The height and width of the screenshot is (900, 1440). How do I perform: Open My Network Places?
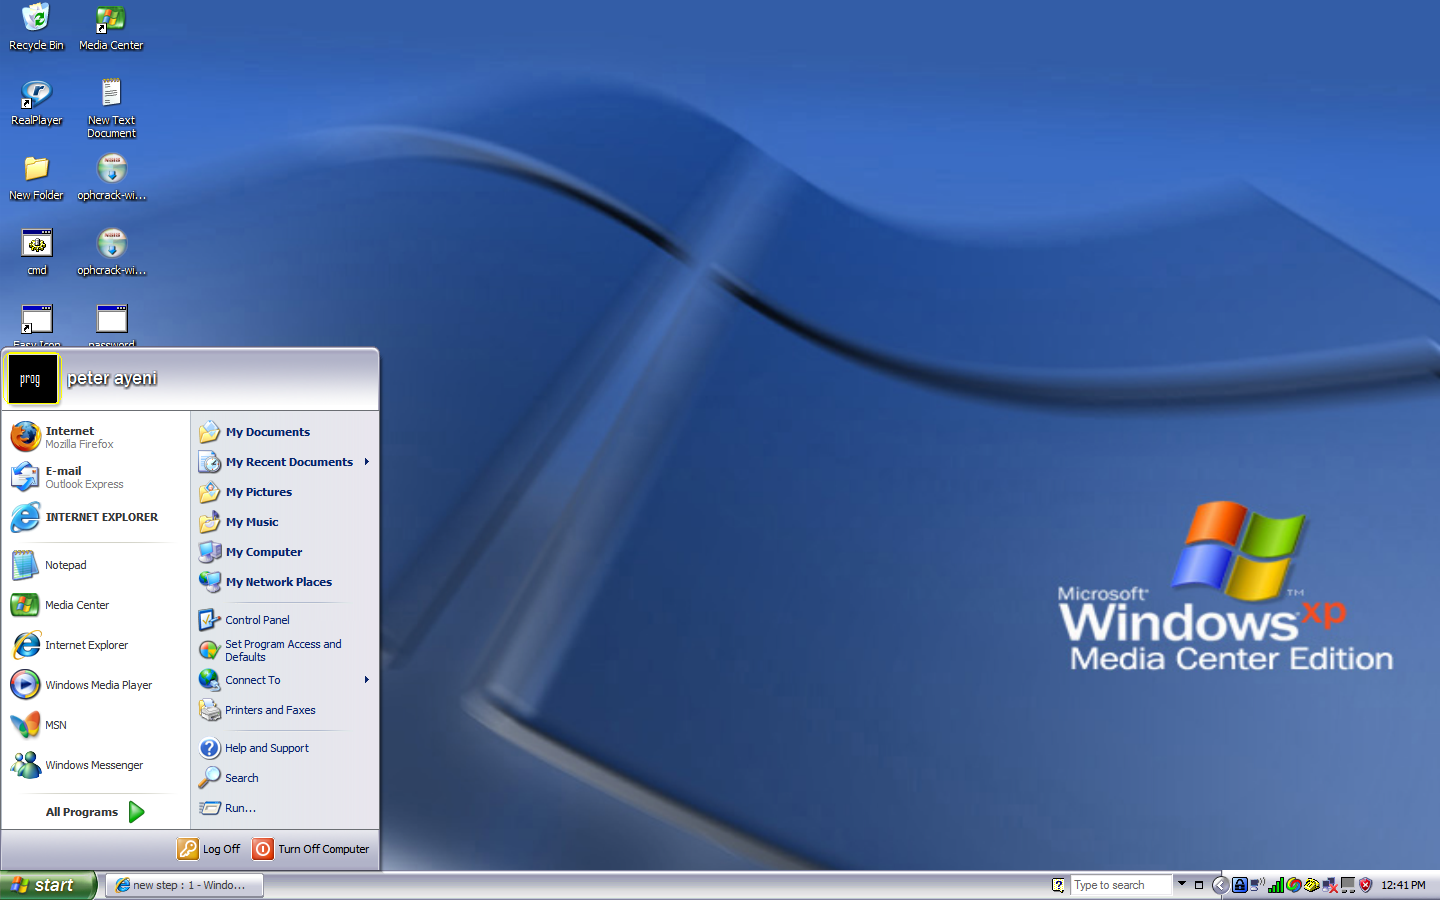(285, 582)
